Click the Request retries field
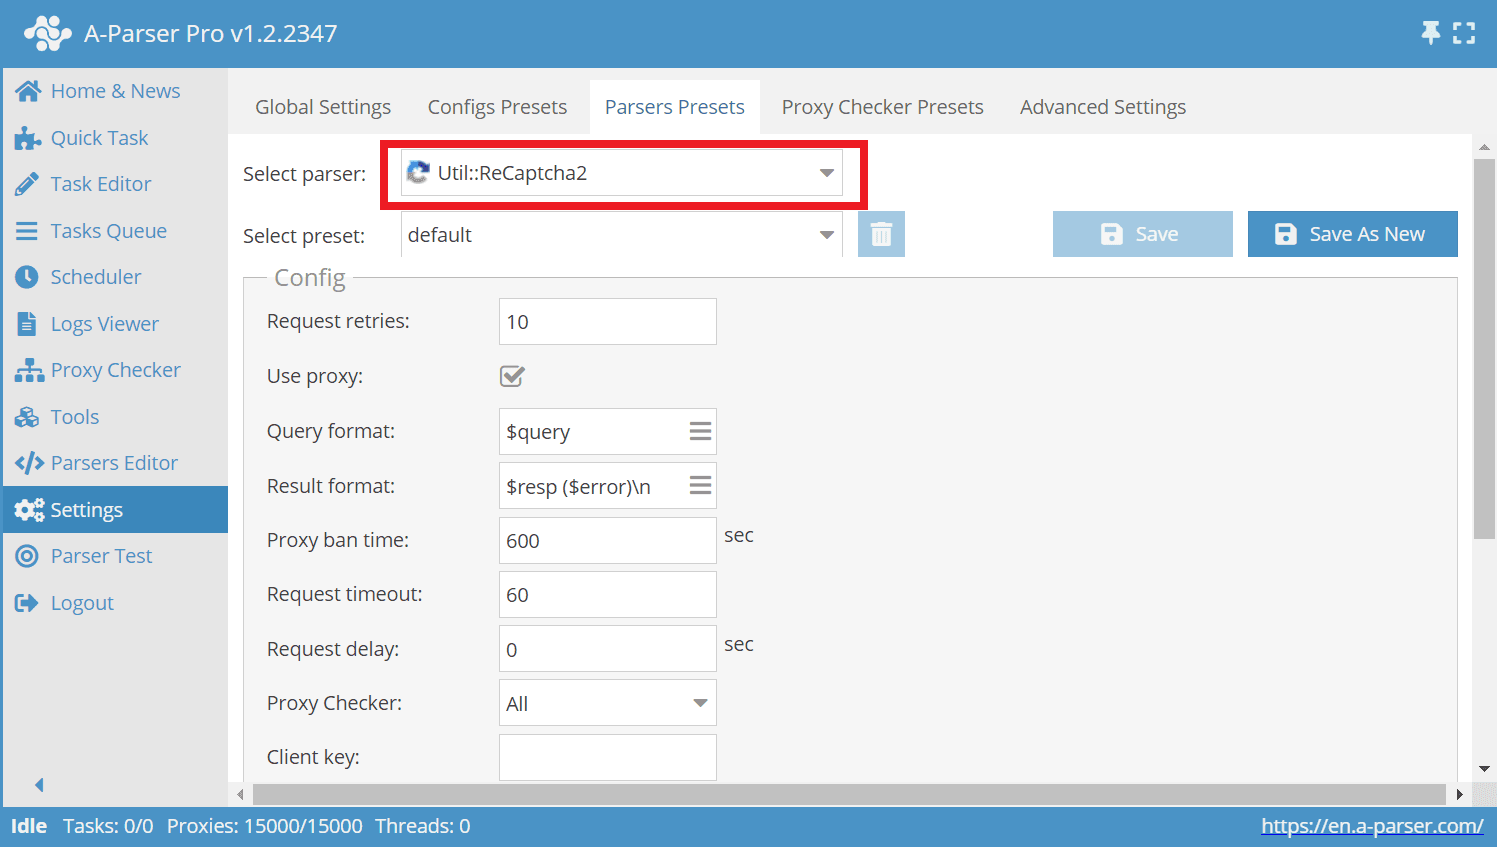This screenshot has width=1497, height=847. [607, 322]
